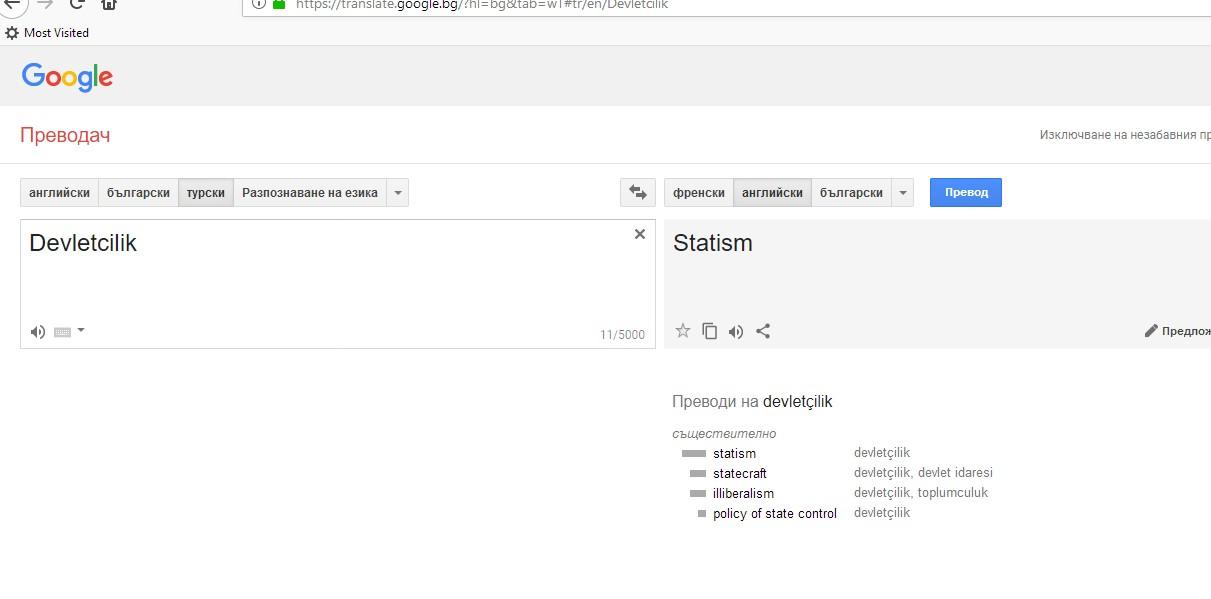Click the reverse translation devlet idaresi
This screenshot has height=599, width=1211.
tap(955, 472)
